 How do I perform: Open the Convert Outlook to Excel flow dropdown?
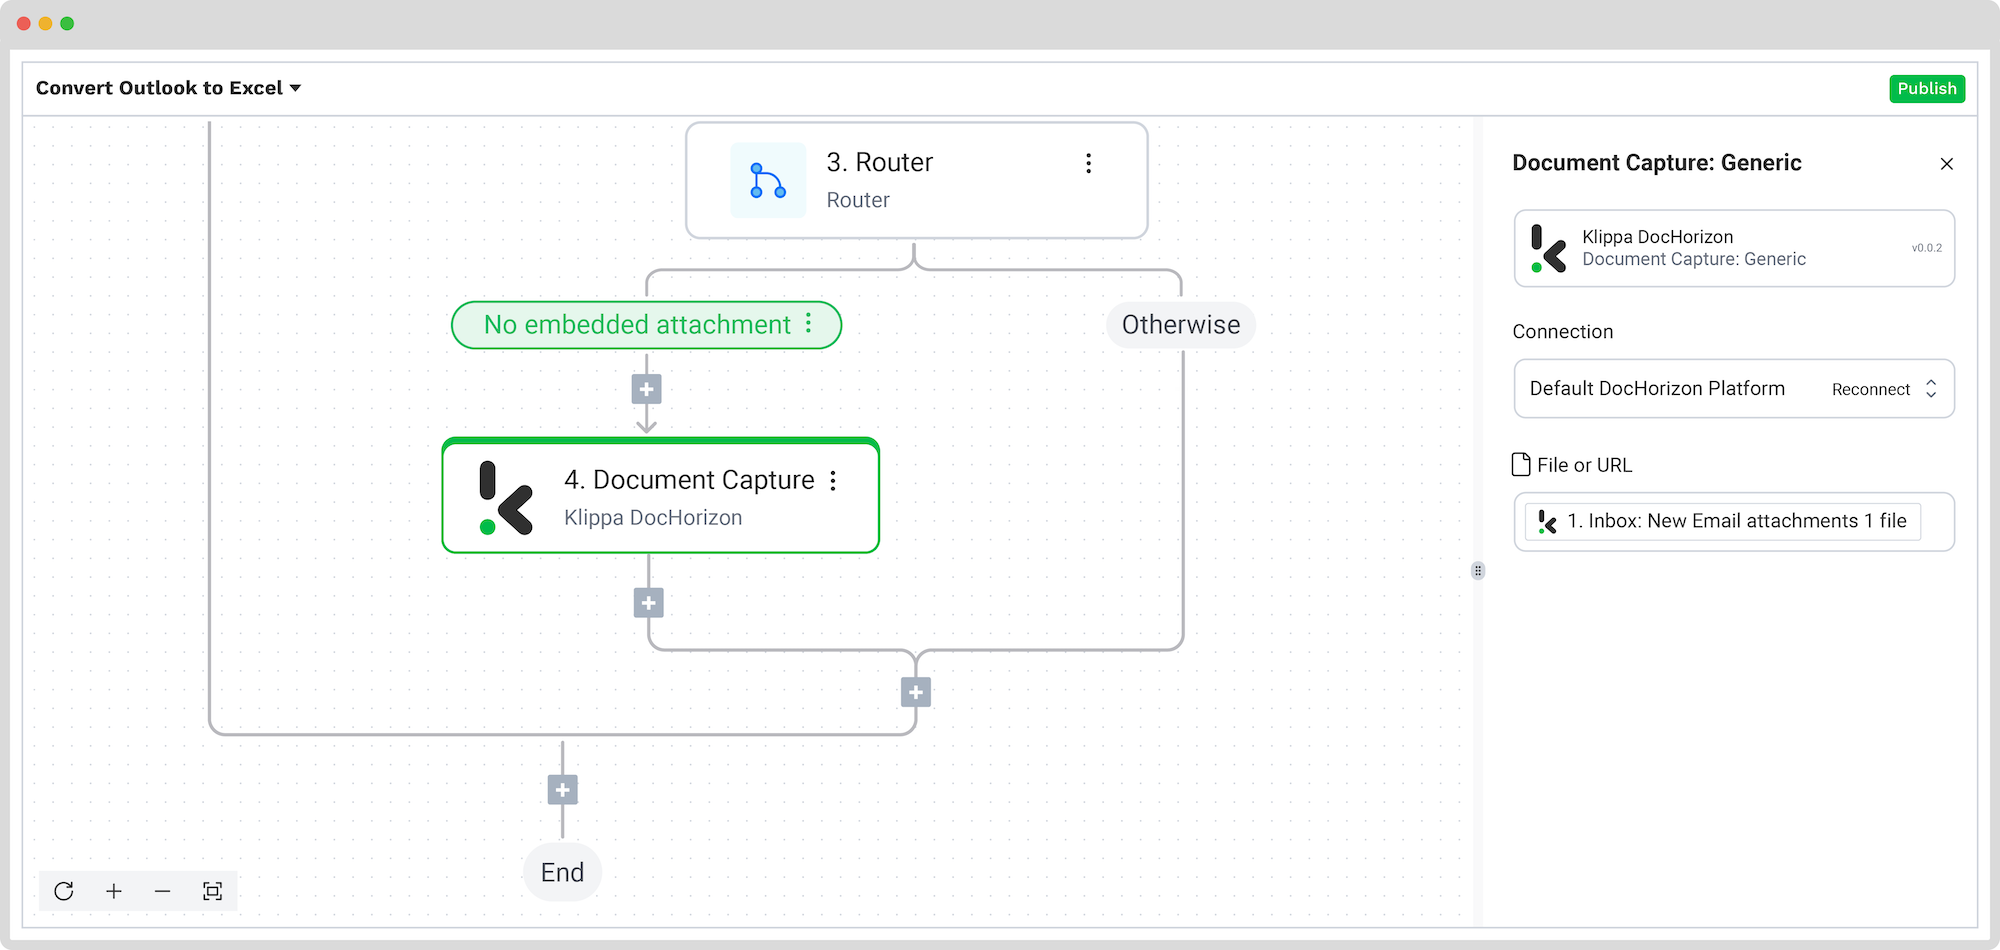tap(168, 88)
